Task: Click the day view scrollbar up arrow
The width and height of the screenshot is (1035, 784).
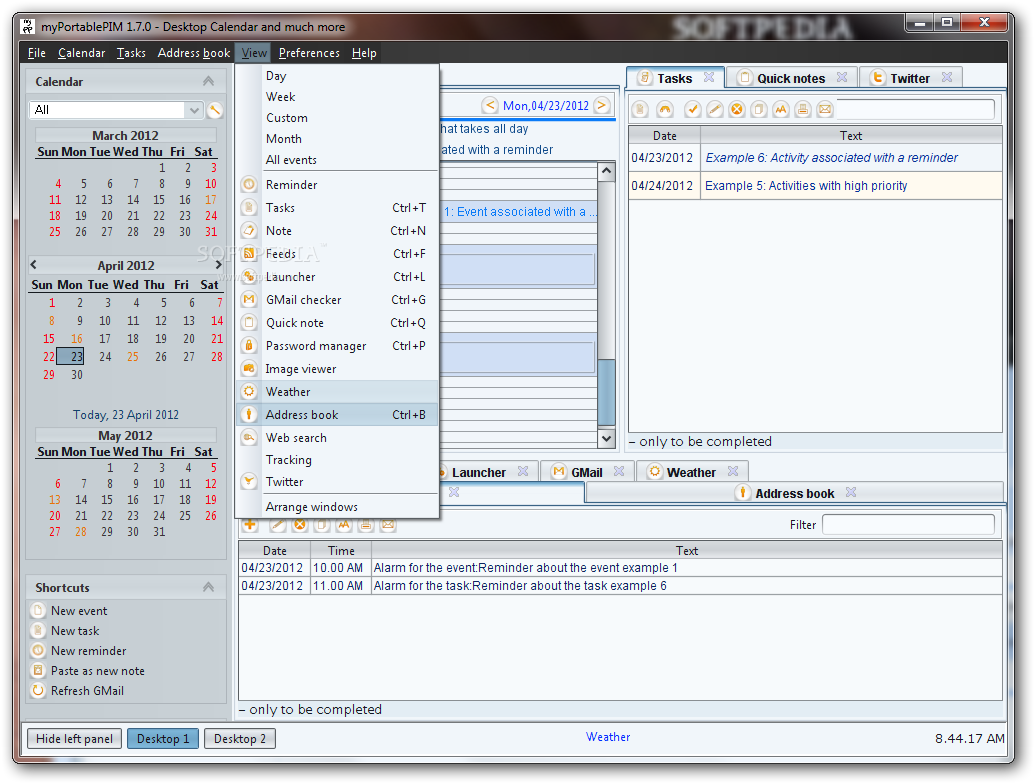Action: pos(607,172)
